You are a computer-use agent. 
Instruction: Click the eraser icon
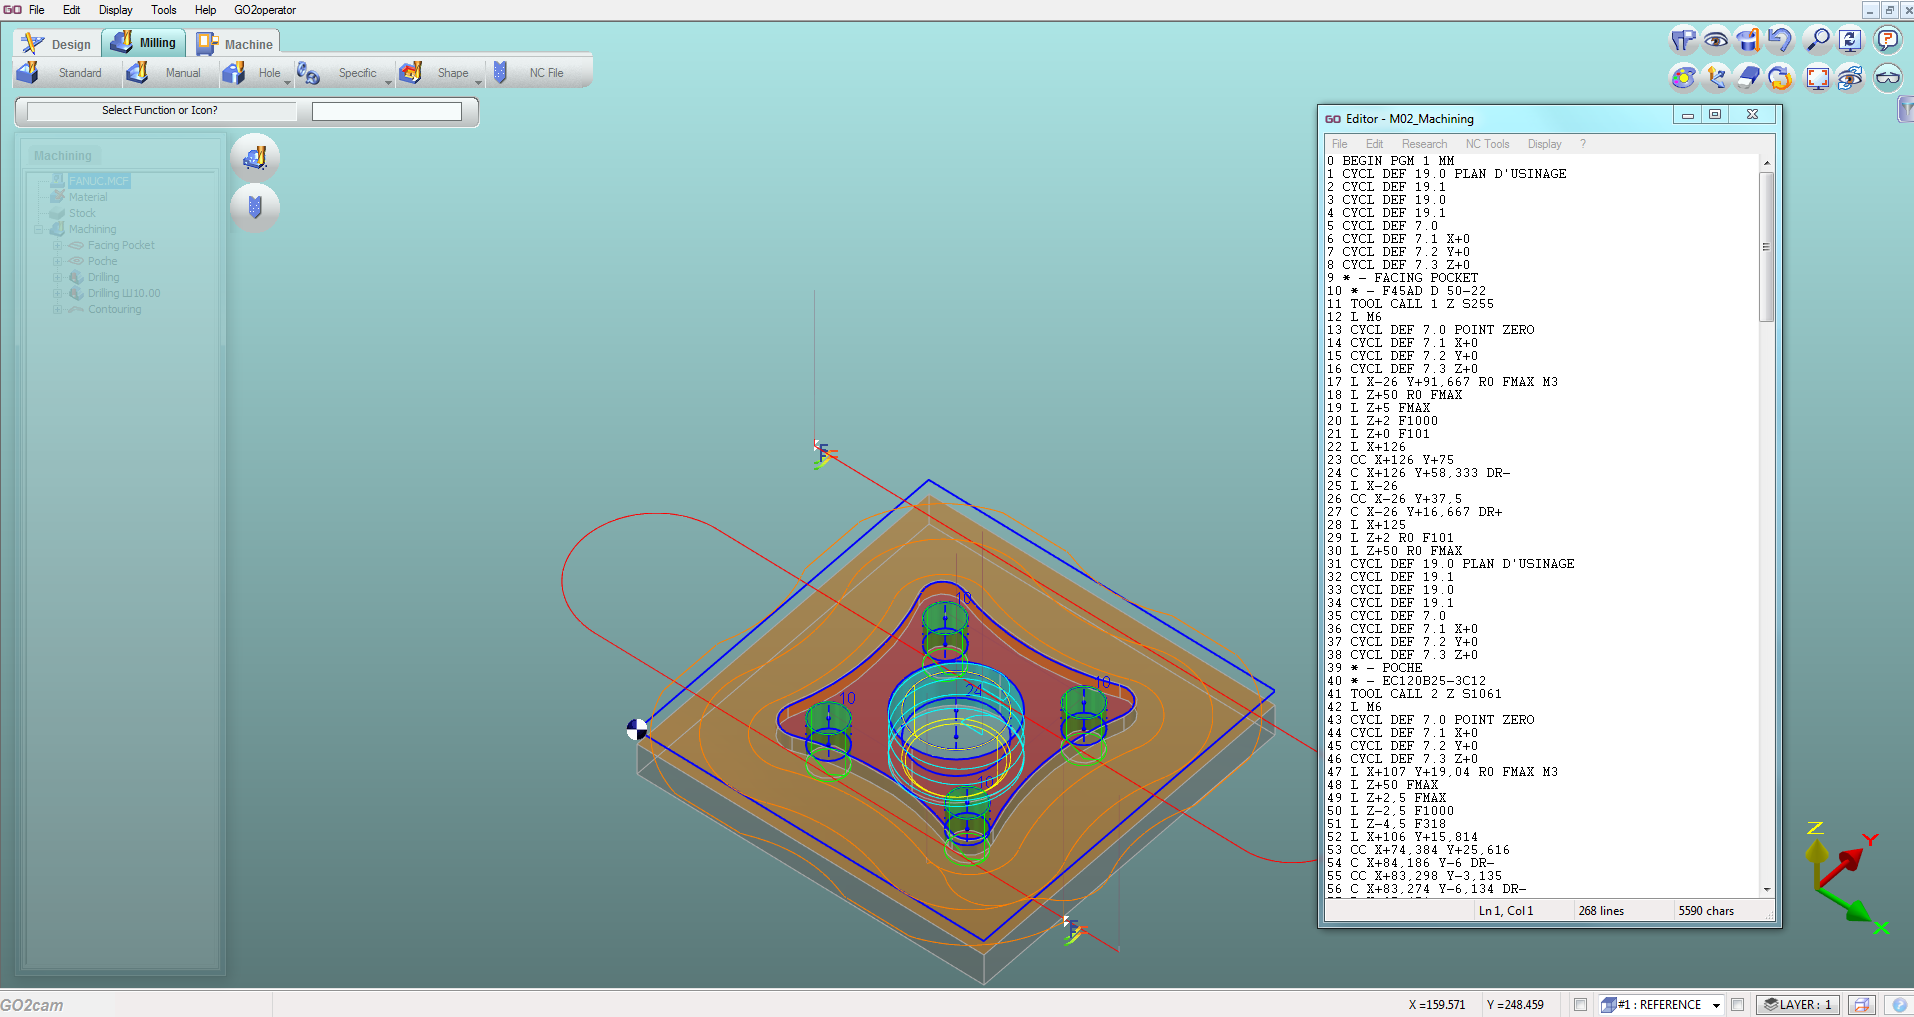click(x=1748, y=77)
